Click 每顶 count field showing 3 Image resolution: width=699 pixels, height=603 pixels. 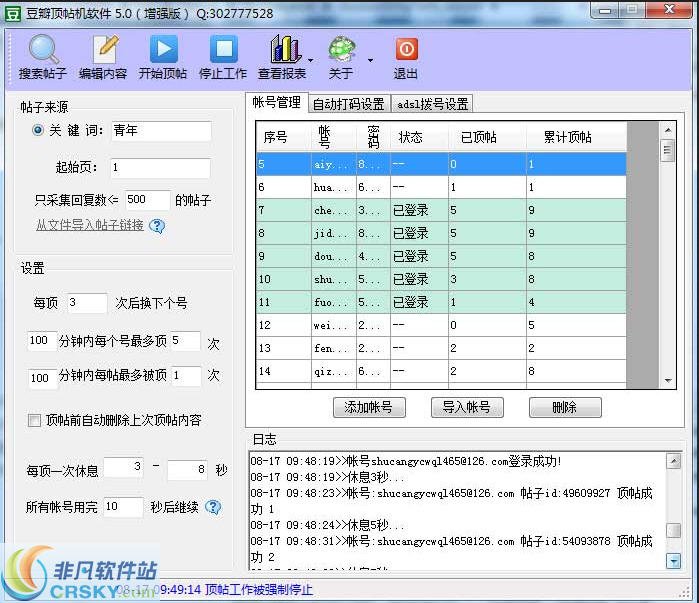(x=87, y=303)
